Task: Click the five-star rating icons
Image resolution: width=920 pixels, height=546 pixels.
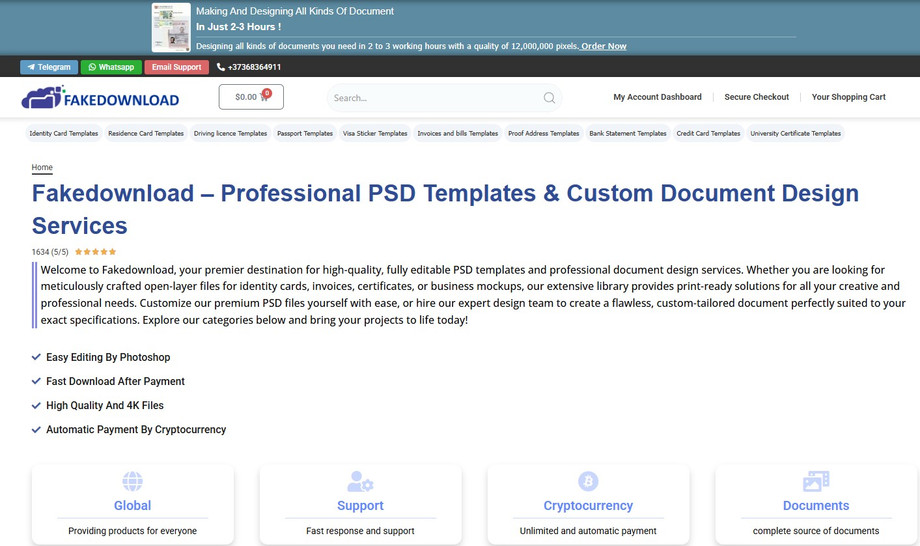Action: 96,252
